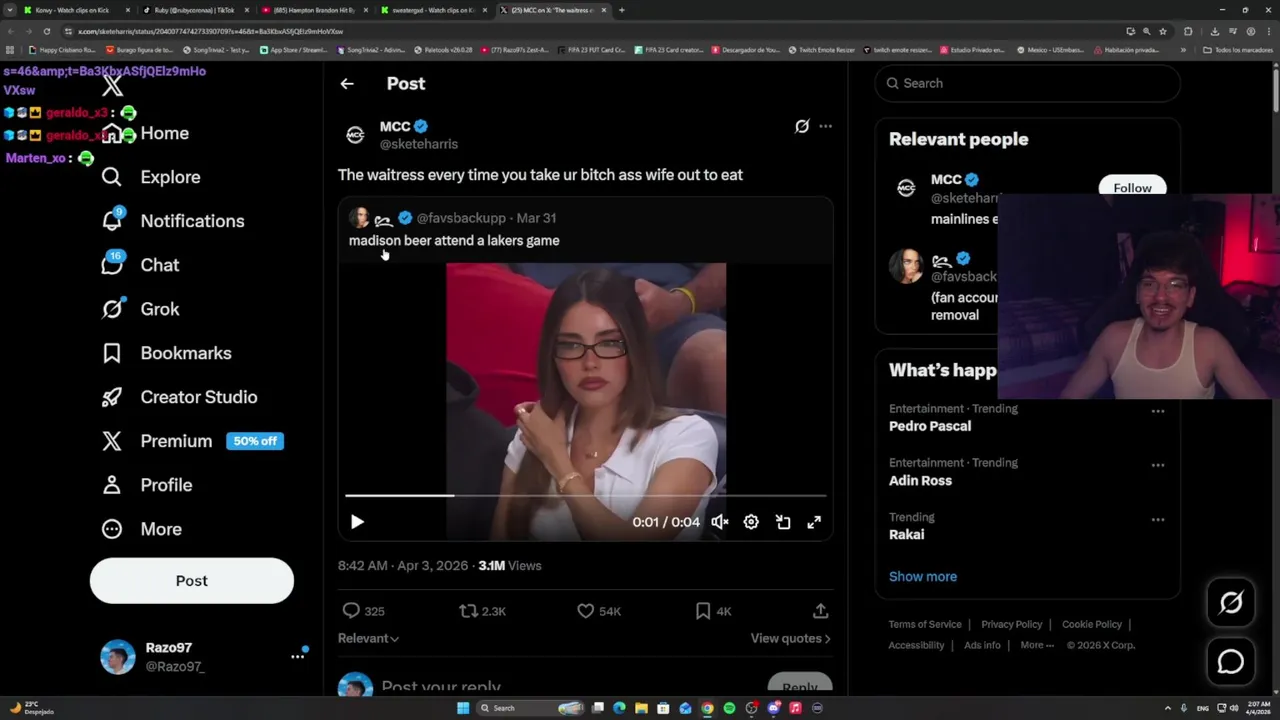Click Razo97 profile avatar
The width and height of the screenshot is (1280, 720).
(x=118, y=657)
